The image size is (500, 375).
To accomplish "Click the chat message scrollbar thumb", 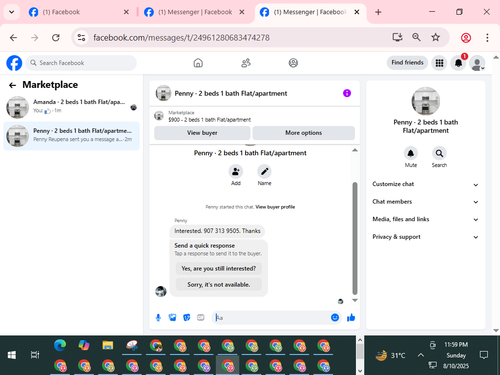I will [x=355, y=238].
